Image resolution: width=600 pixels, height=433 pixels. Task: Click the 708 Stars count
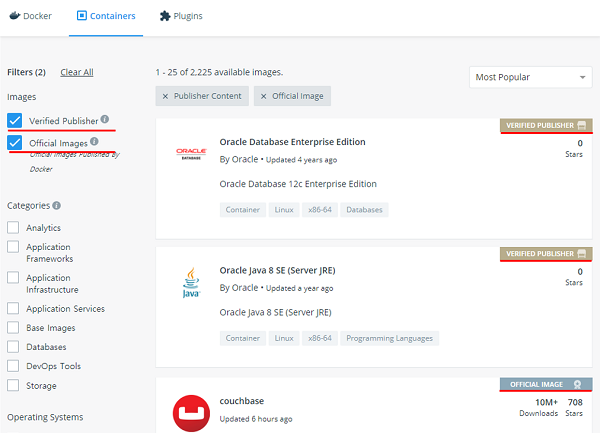tap(574, 407)
